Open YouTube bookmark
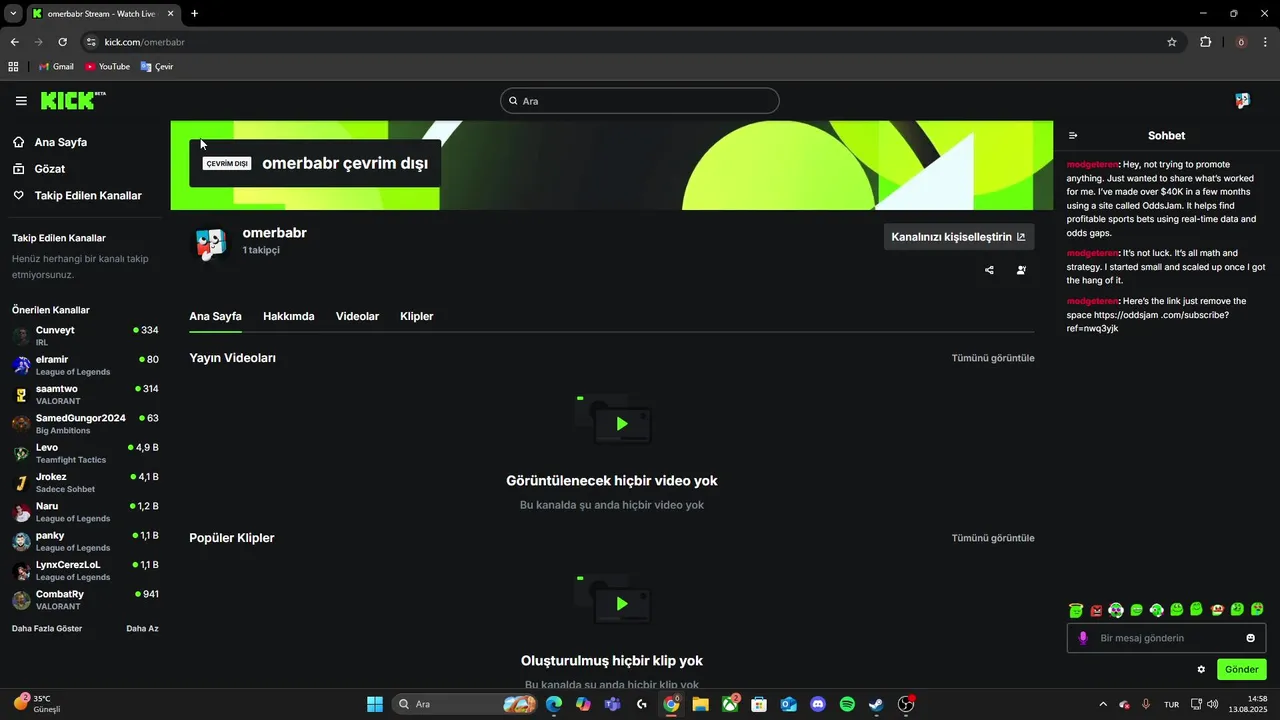 (x=107, y=67)
